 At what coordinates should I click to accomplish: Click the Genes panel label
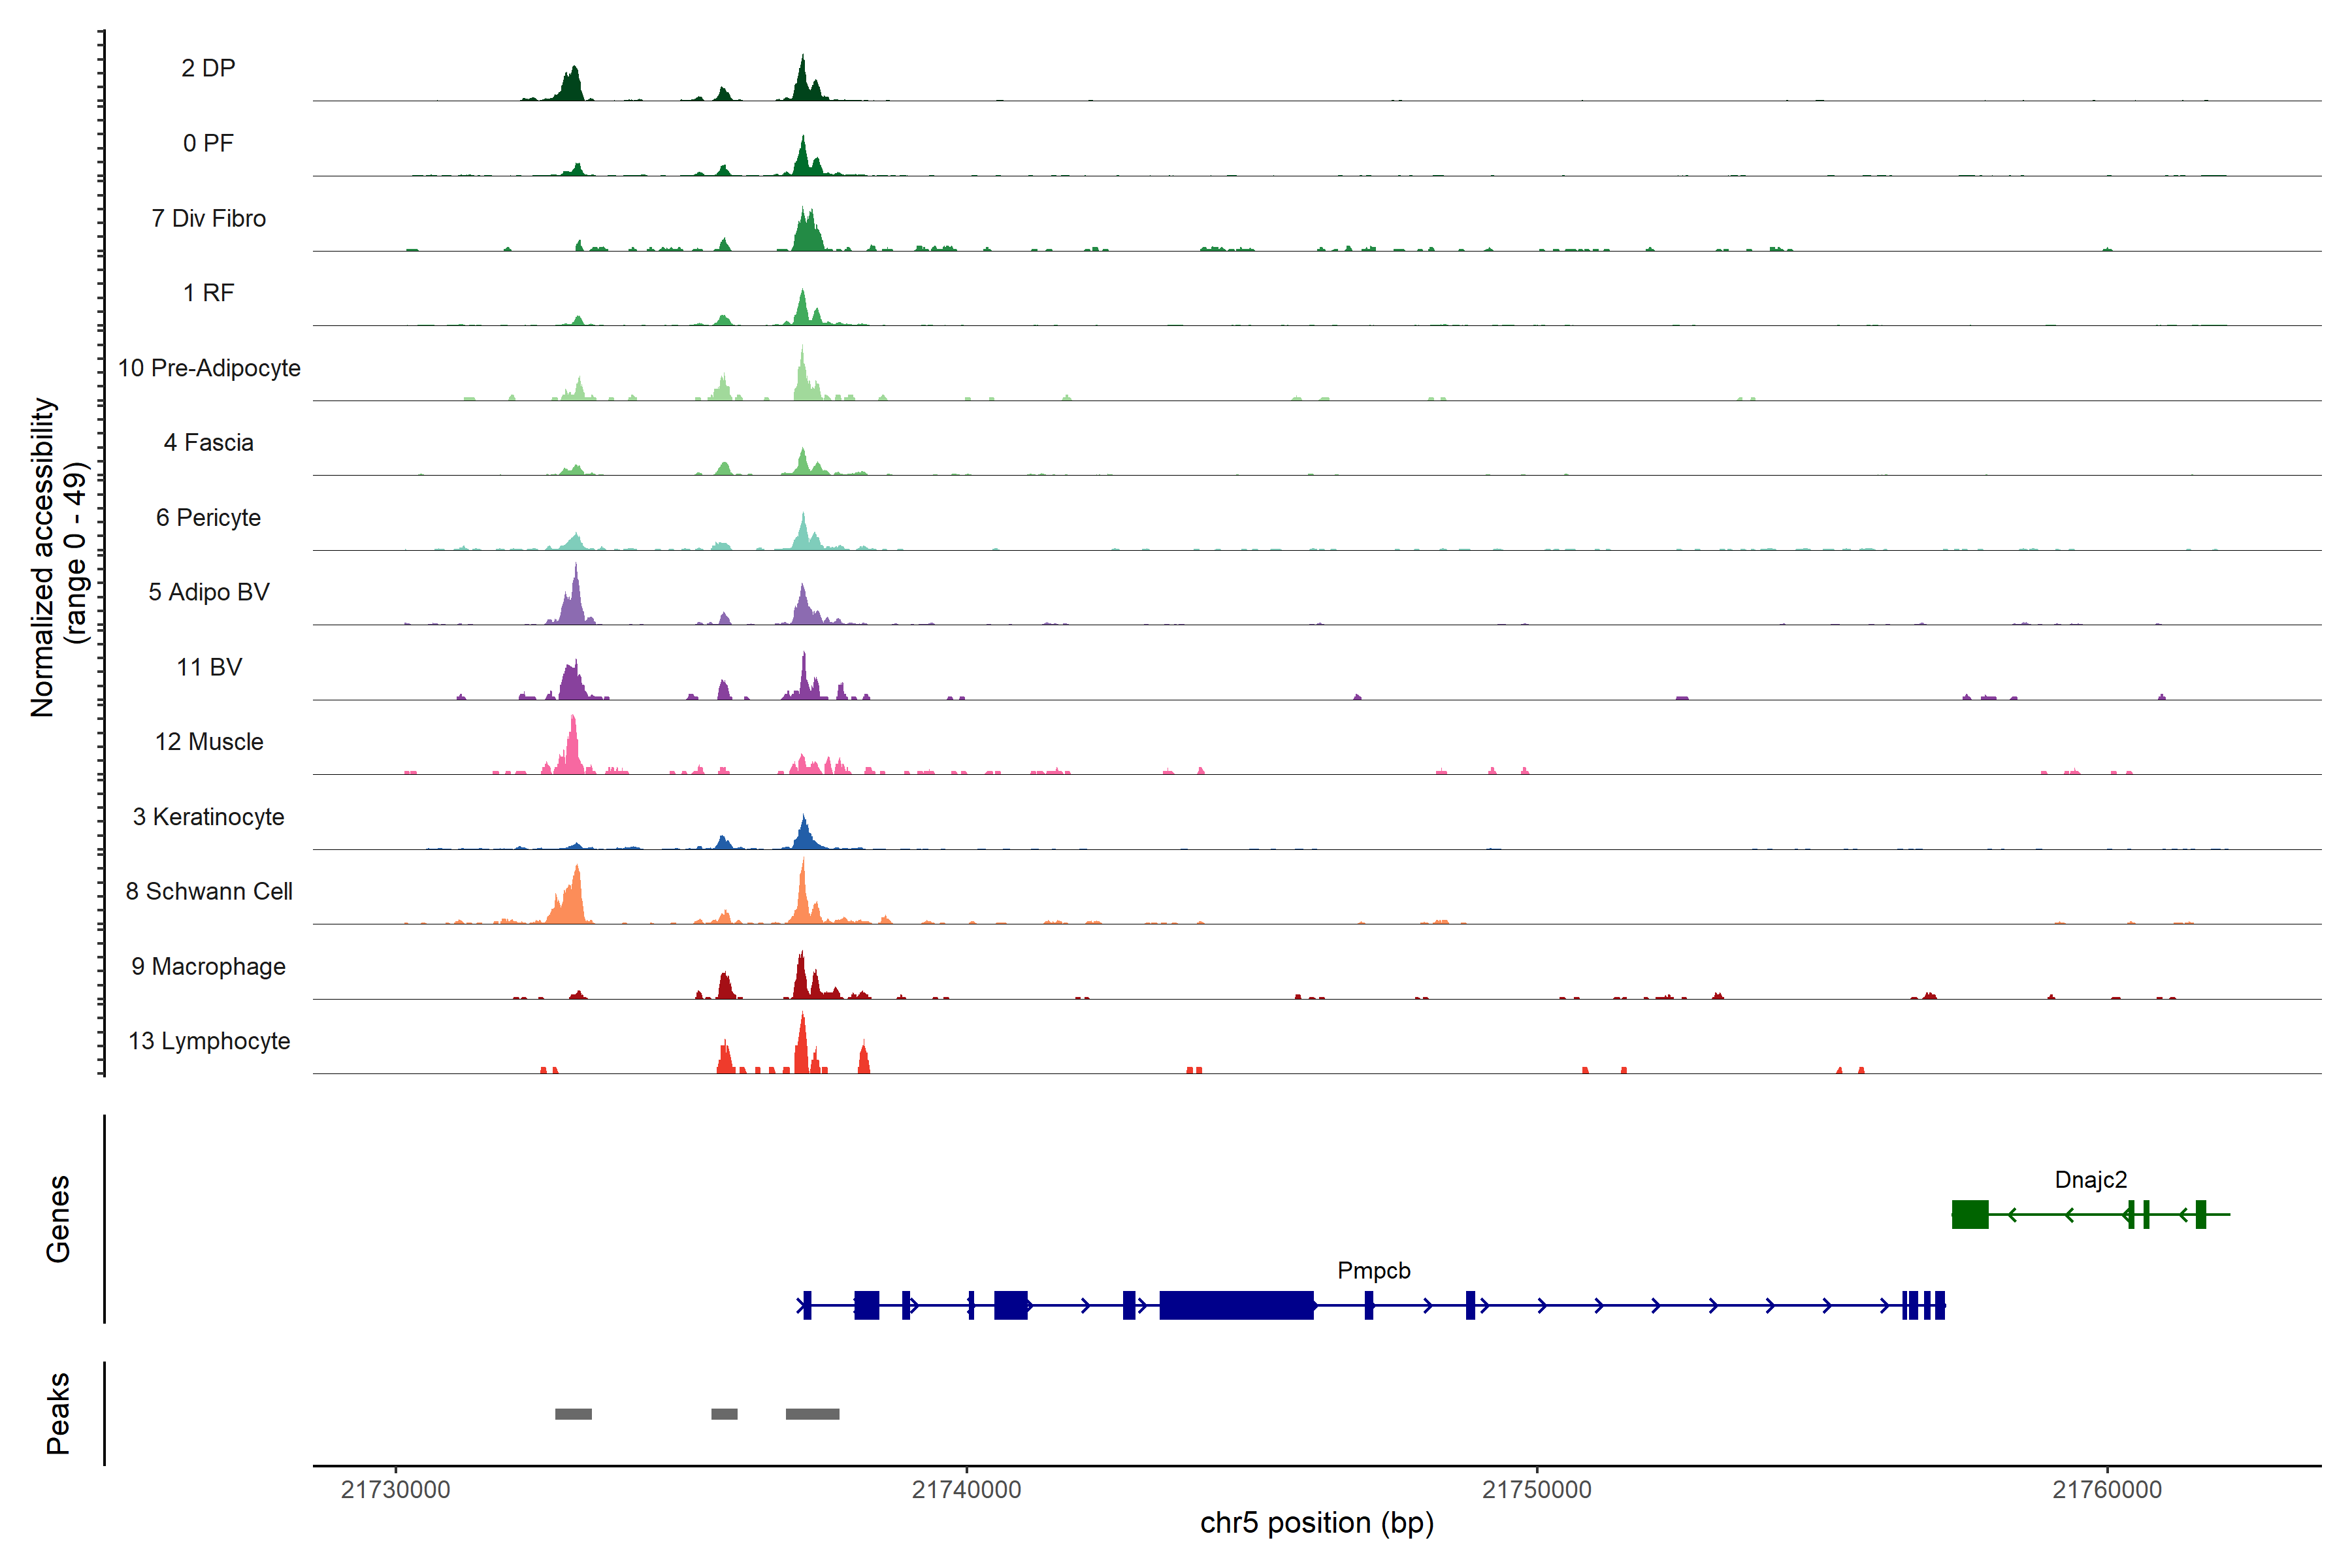coord(58,1218)
